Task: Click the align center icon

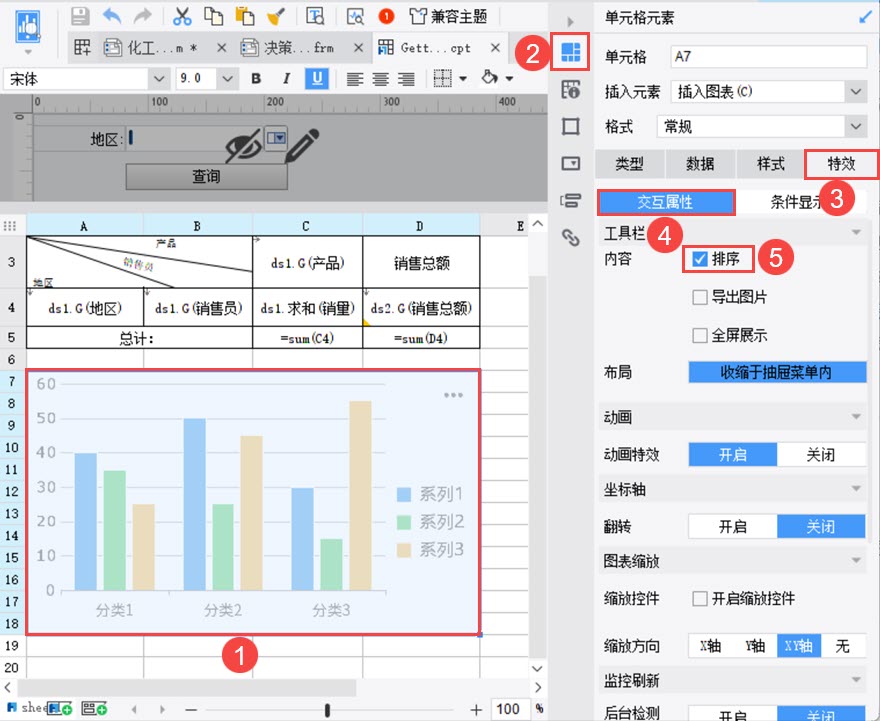Action: click(x=381, y=78)
